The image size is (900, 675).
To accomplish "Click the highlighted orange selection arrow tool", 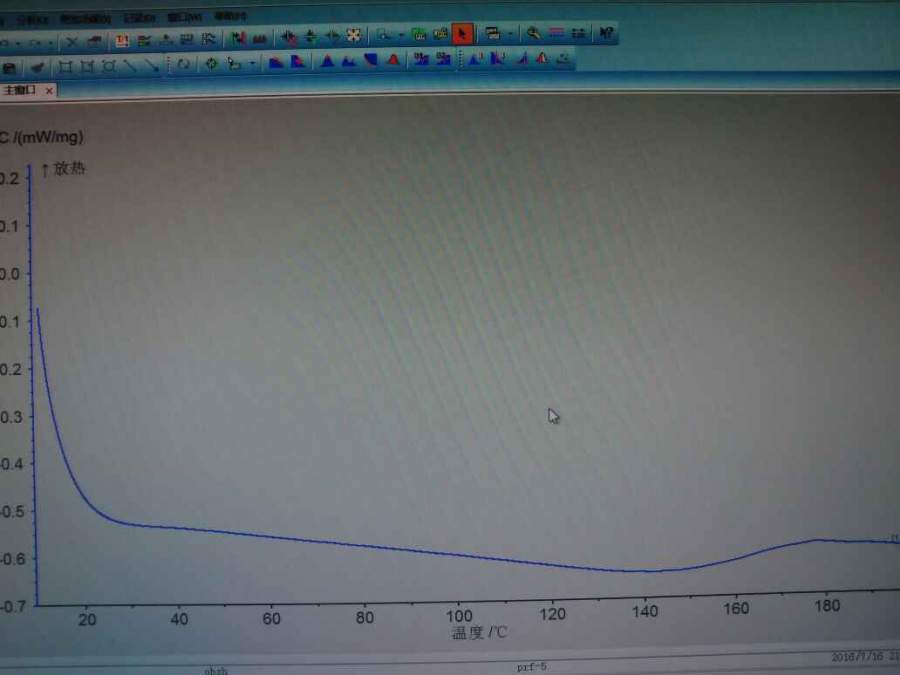I will pyautogui.click(x=463, y=34).
